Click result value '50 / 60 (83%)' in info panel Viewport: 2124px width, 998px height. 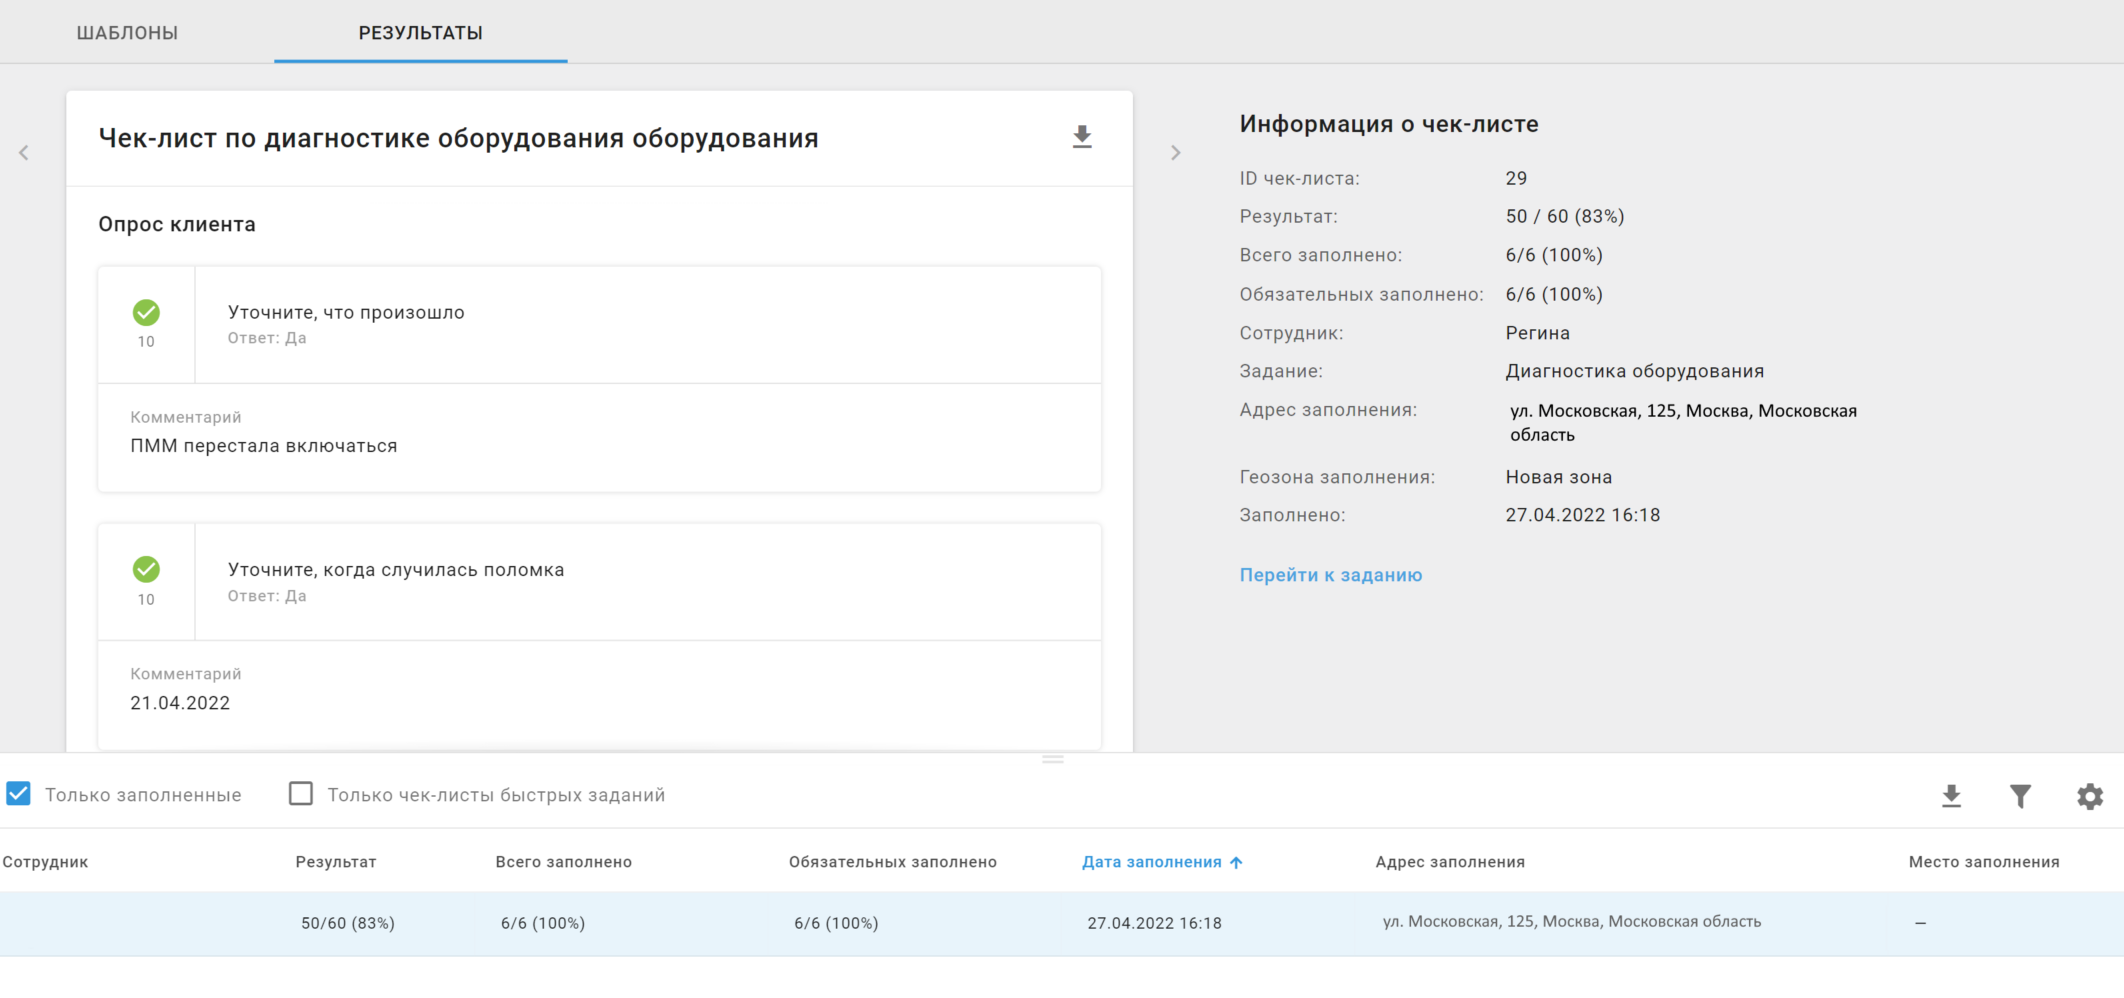(x=1565, y=217)
